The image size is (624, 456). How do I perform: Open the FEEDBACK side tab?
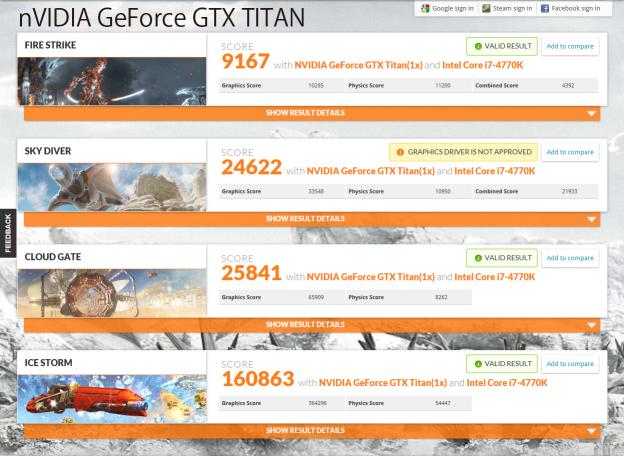(x=8, y=233)
